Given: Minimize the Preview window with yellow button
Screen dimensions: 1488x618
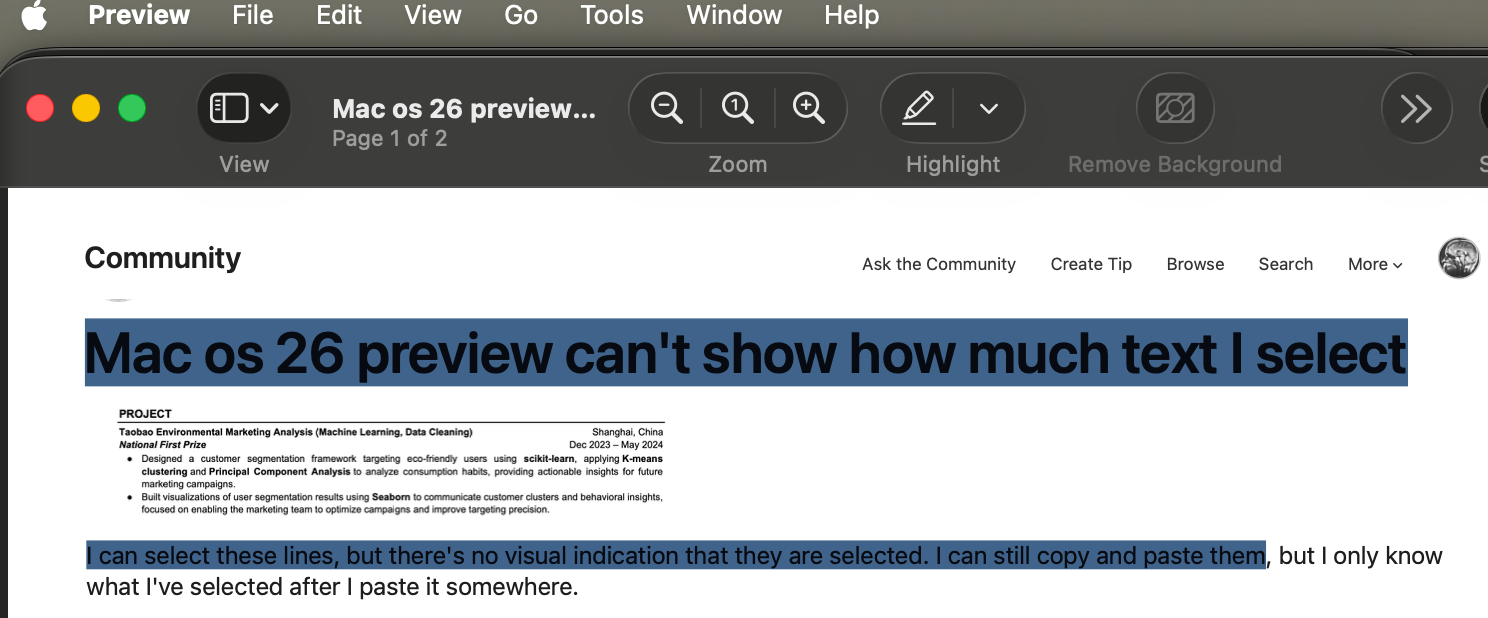Looking at the screenshot, I should 86,108.
